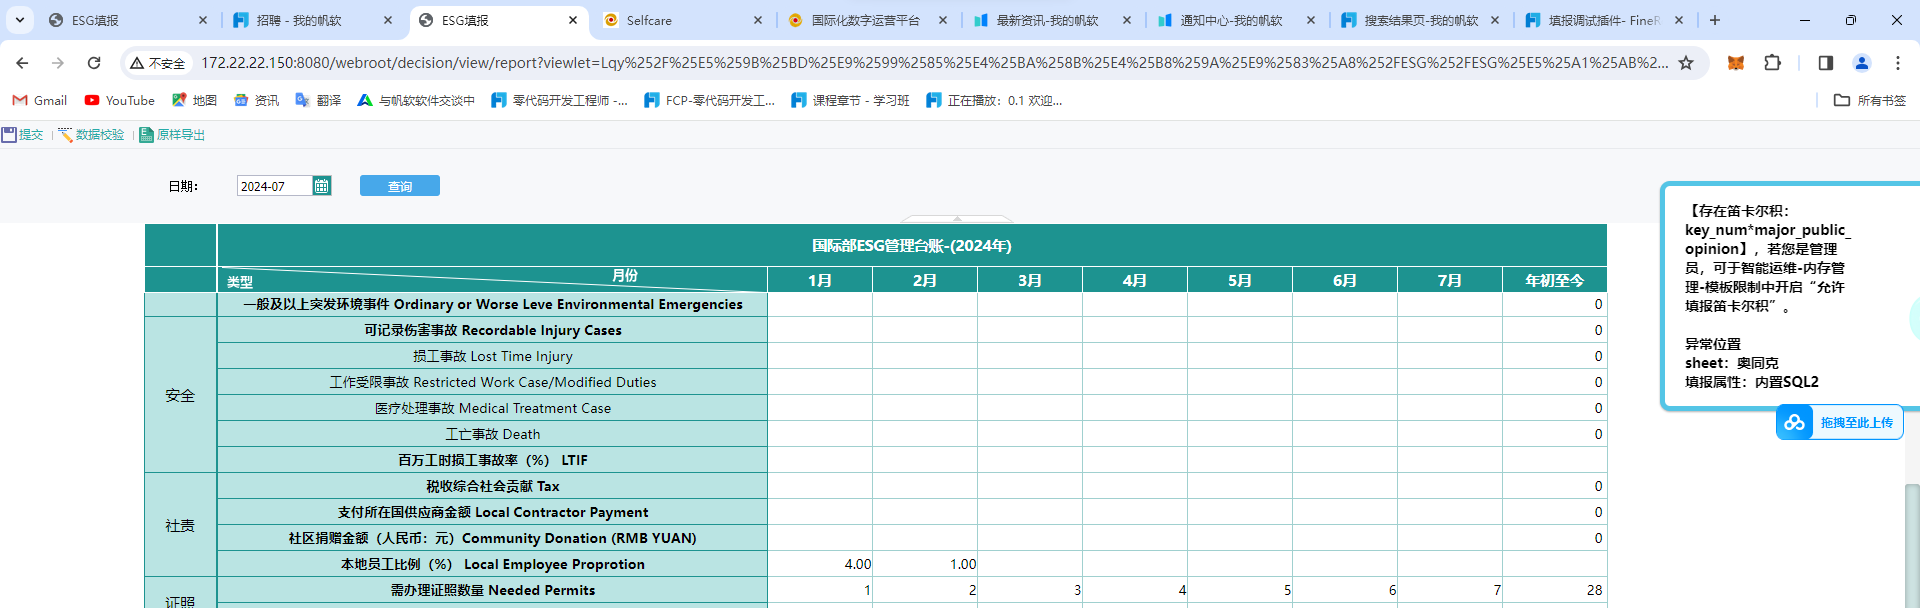
Task: Go forward to next page
Action: (58, 63)
